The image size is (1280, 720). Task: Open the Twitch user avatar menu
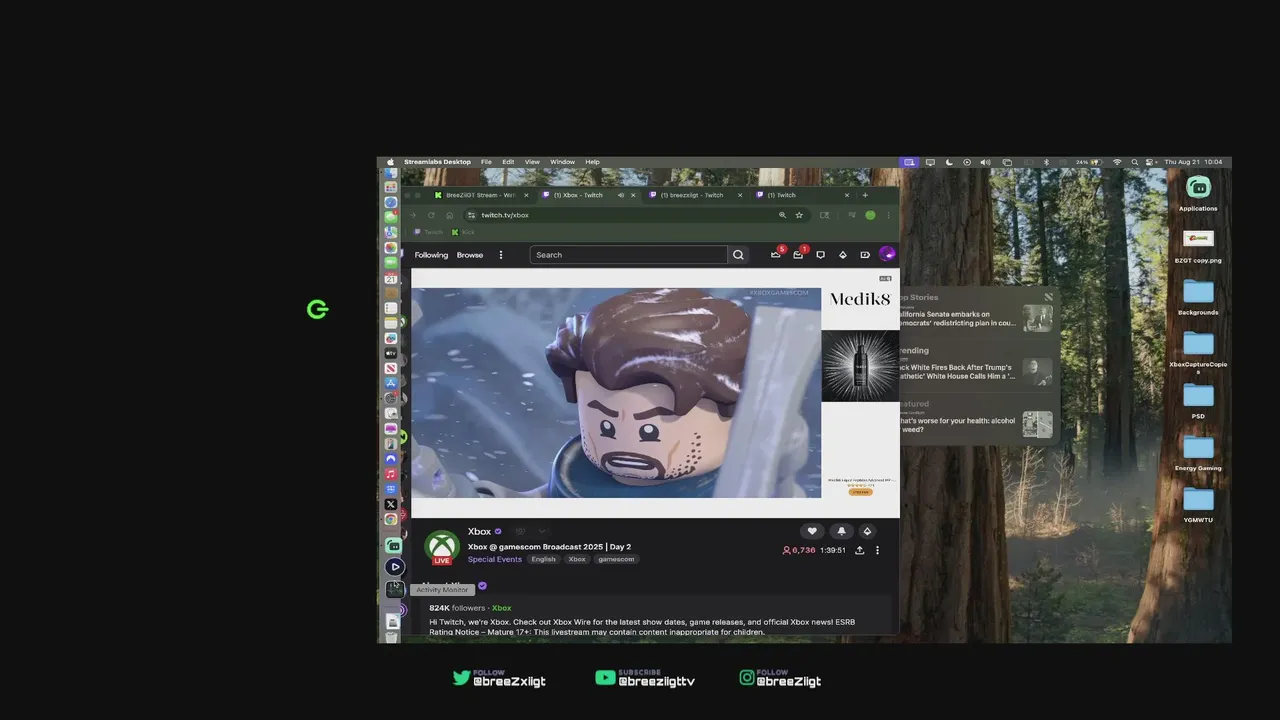click(x=887, y=255)
